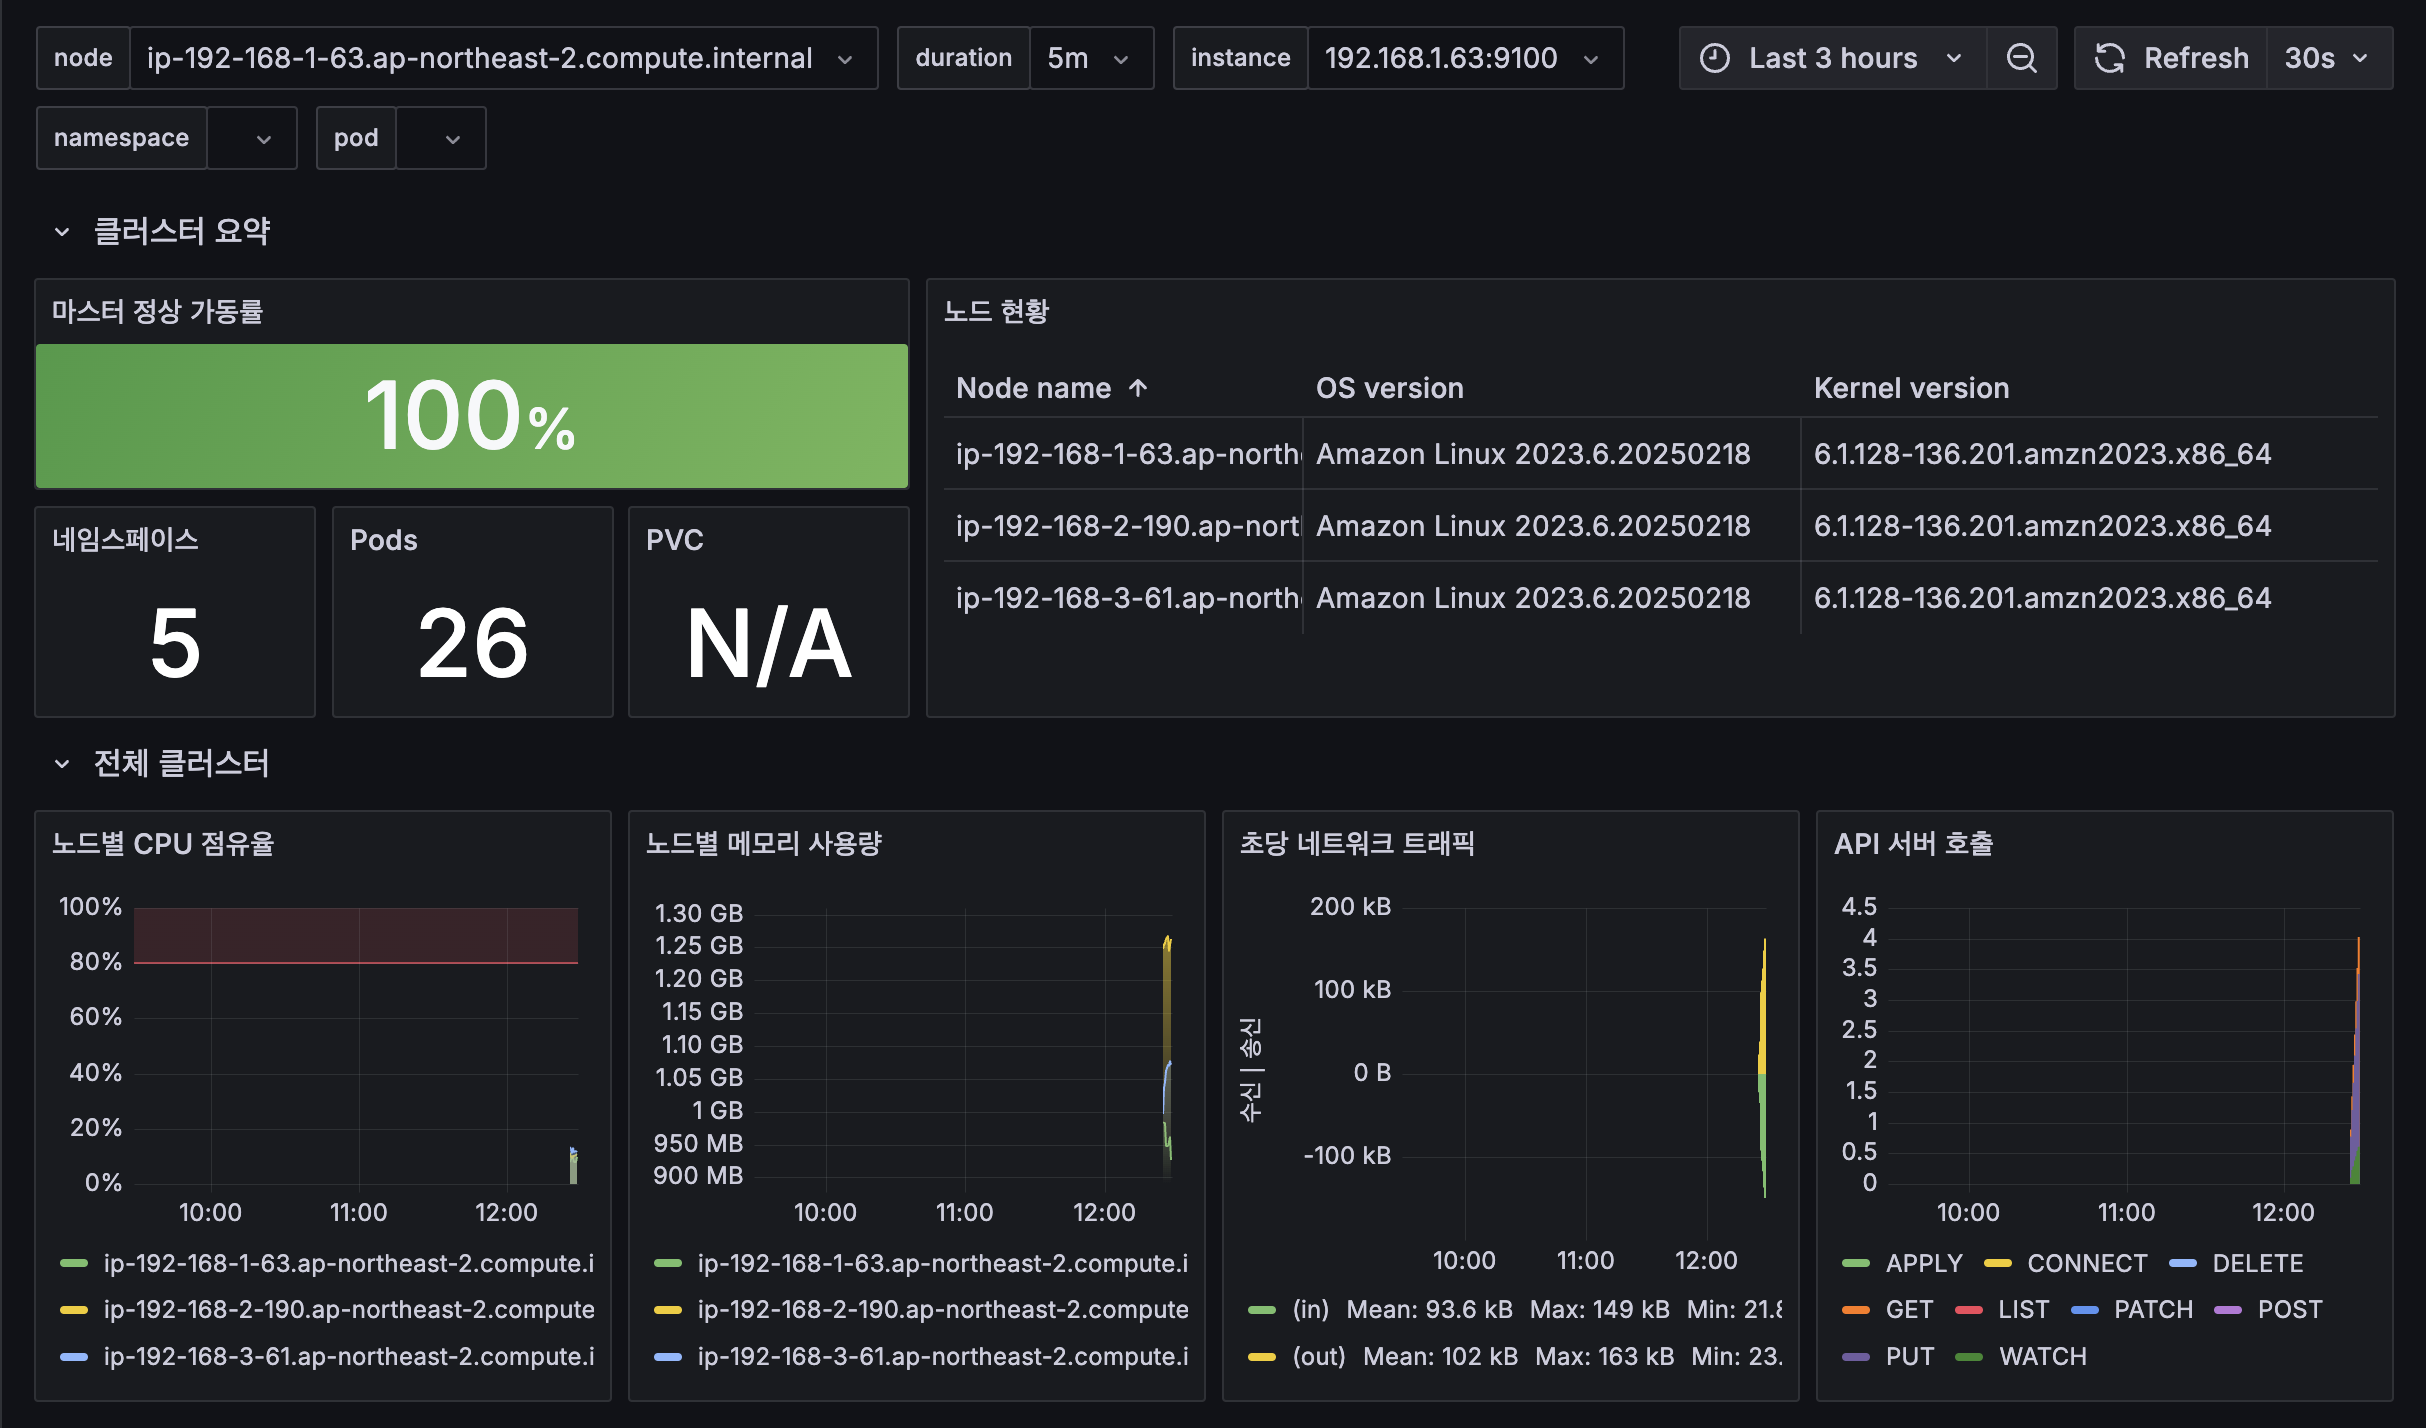The image size is (2426, 1428).
Task: Toggle (out) series in network traffic legend
Action: click(x=1318, y=1357)
